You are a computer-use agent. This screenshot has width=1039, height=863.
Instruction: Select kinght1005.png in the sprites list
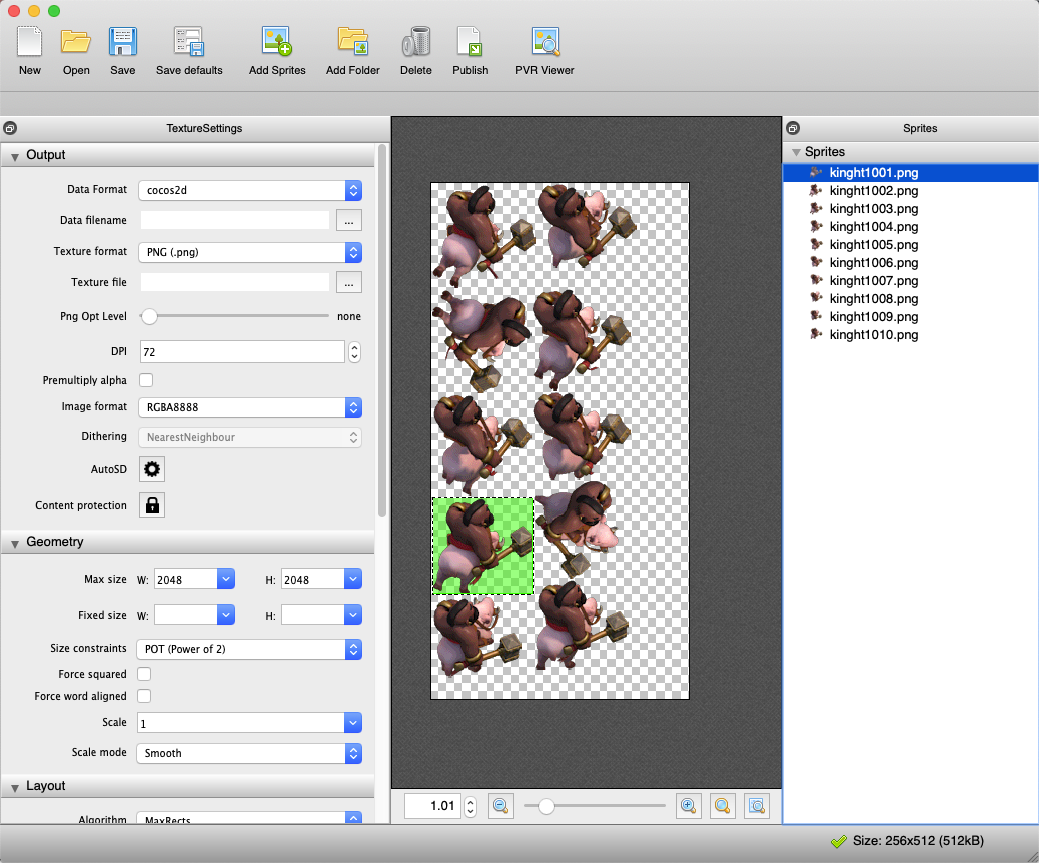[873, 245]
